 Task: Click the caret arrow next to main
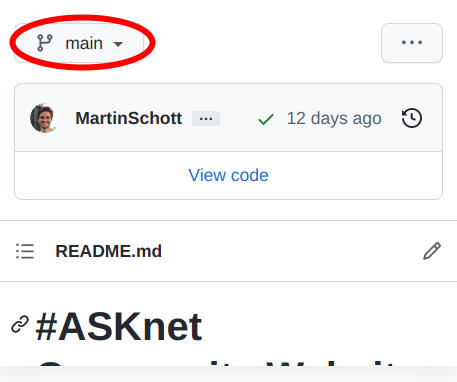point(118,44)
